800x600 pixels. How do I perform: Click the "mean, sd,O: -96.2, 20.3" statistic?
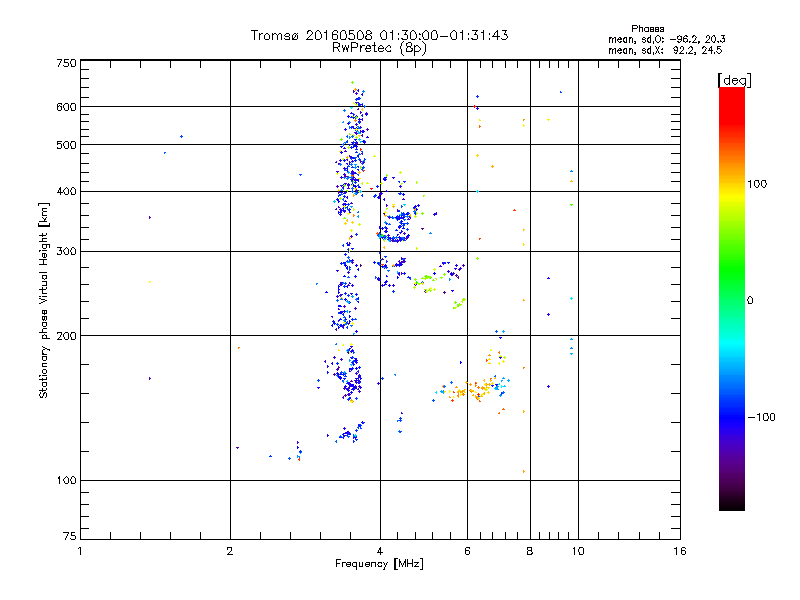[666, 39]
